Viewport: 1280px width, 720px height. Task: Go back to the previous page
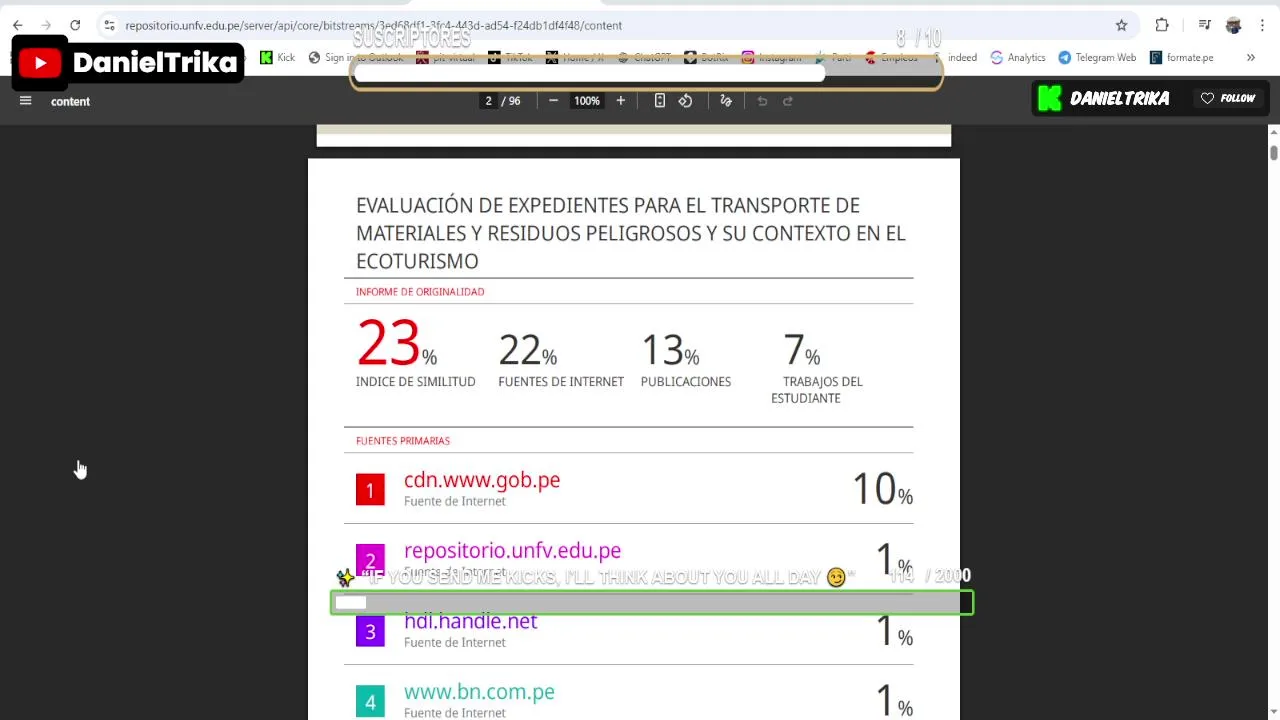point(17,25)
